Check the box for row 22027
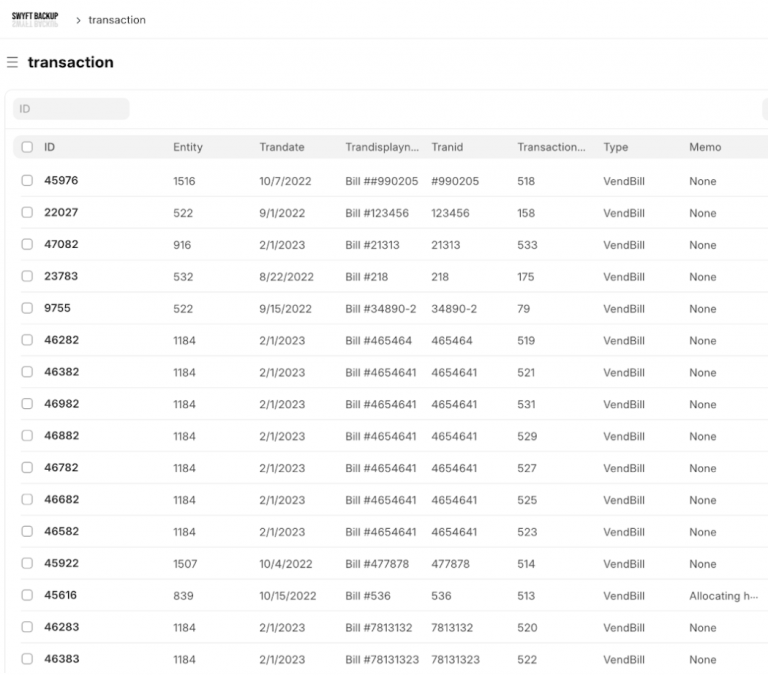Image resolution: width=768 pixels, height=676 pixels. (x=27, y=212)
